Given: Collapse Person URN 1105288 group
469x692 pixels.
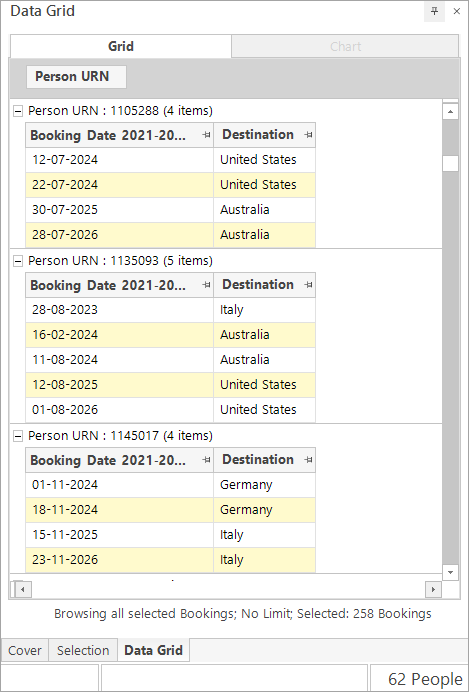Looking at the screenshot, I should (18, 111).
